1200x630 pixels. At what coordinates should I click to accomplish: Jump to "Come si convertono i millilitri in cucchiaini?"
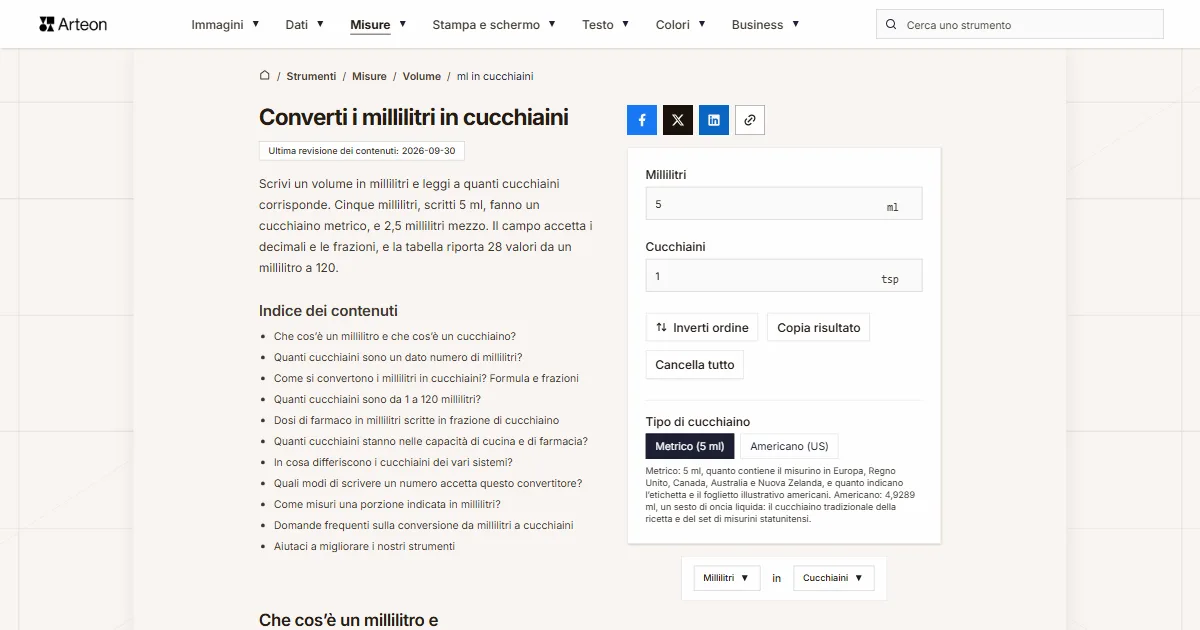point(426,378)
